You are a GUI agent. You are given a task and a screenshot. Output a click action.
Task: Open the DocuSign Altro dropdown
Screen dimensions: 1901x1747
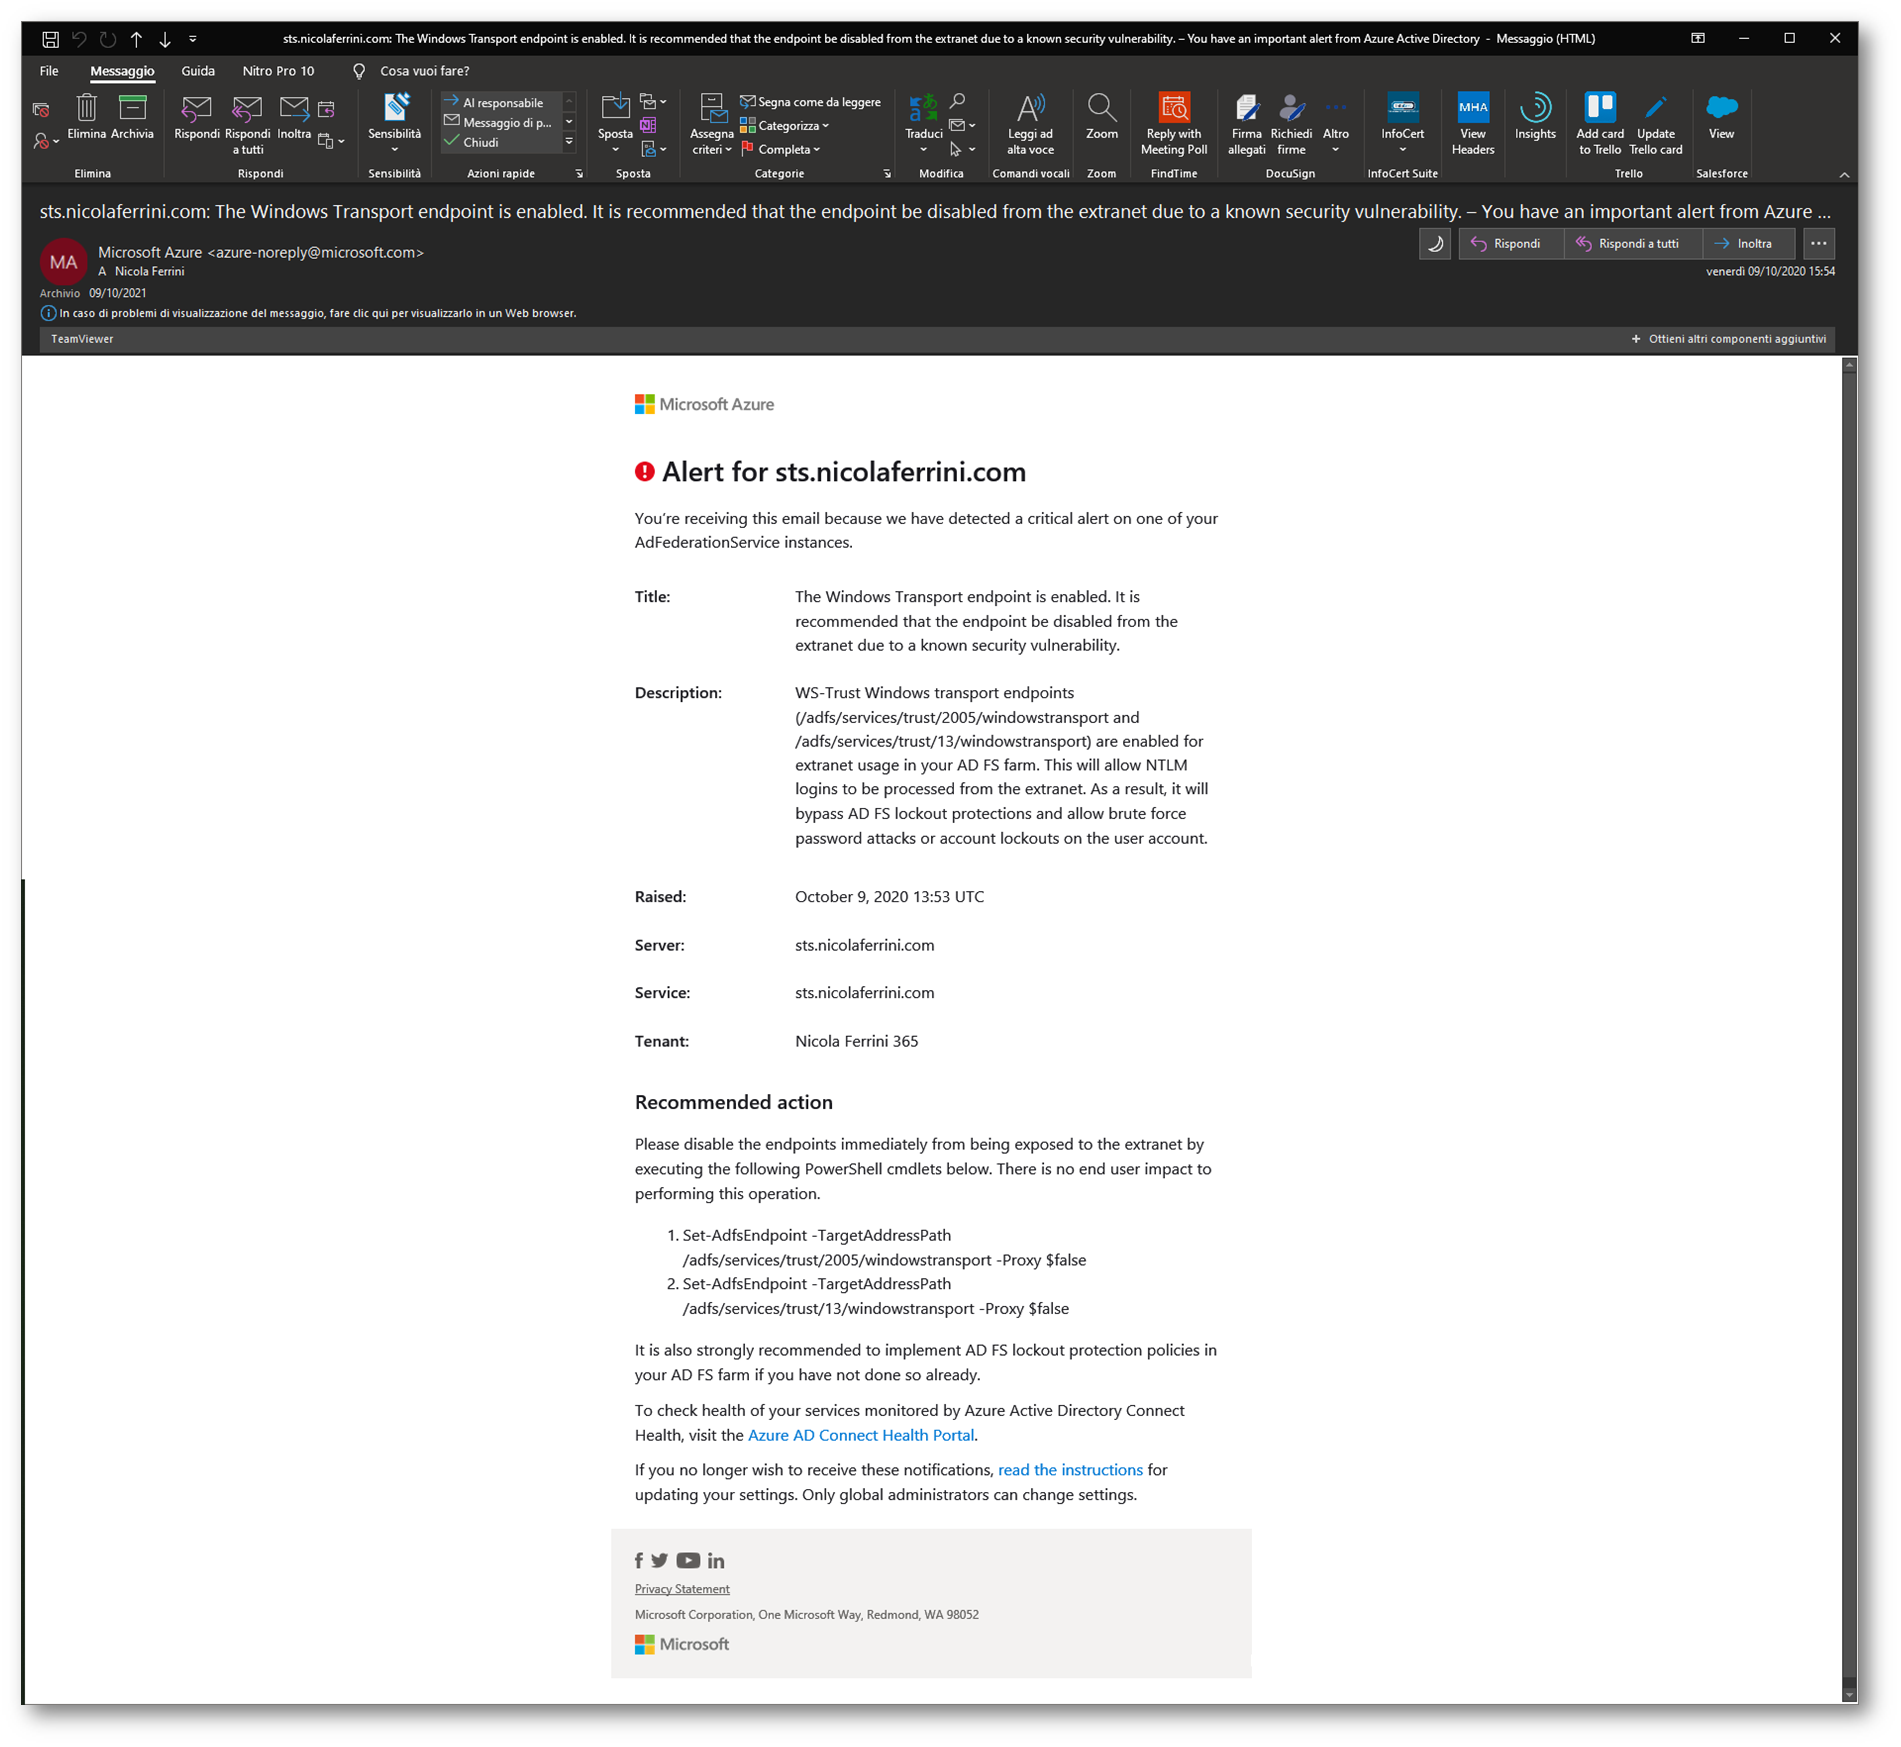1336,124
